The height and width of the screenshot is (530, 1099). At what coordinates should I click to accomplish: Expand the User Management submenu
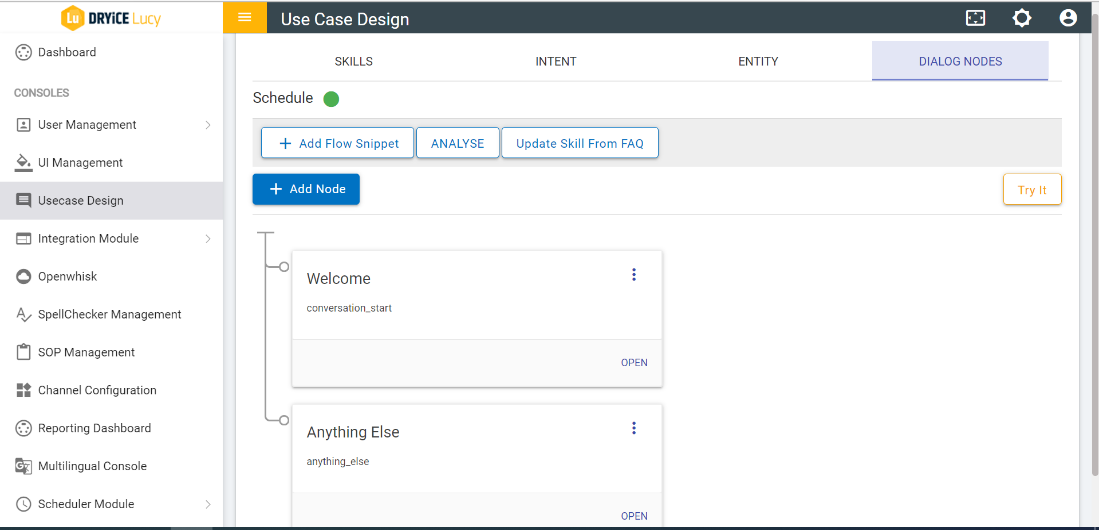click(208, 125)
